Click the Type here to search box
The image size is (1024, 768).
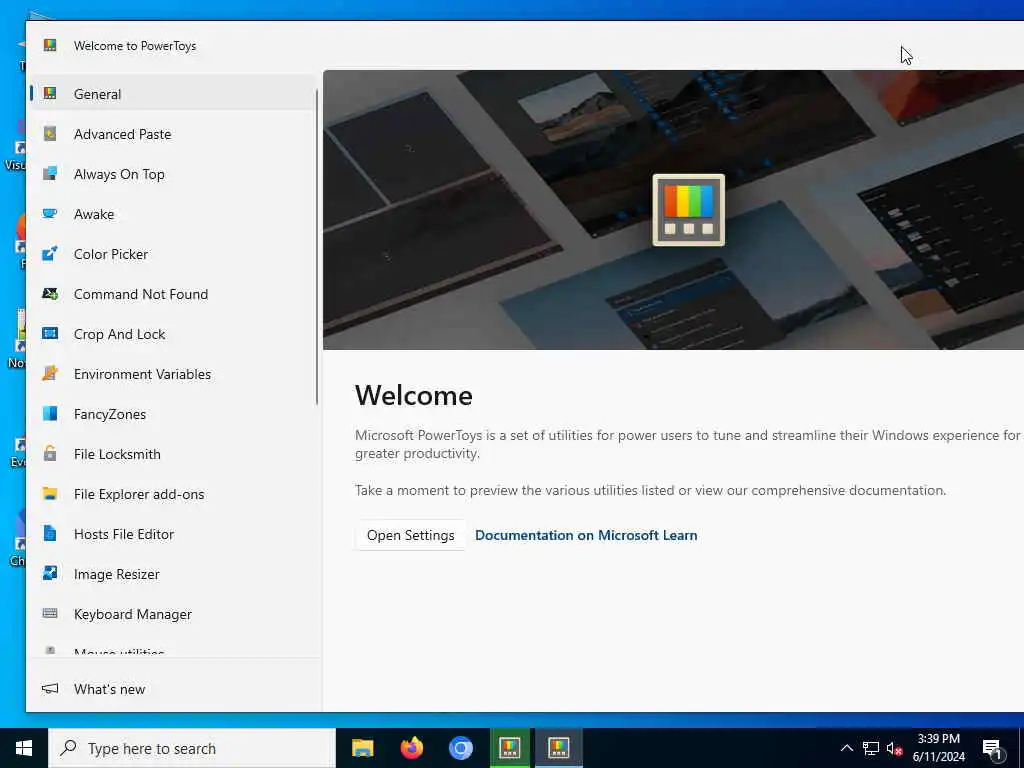[191, 748]
